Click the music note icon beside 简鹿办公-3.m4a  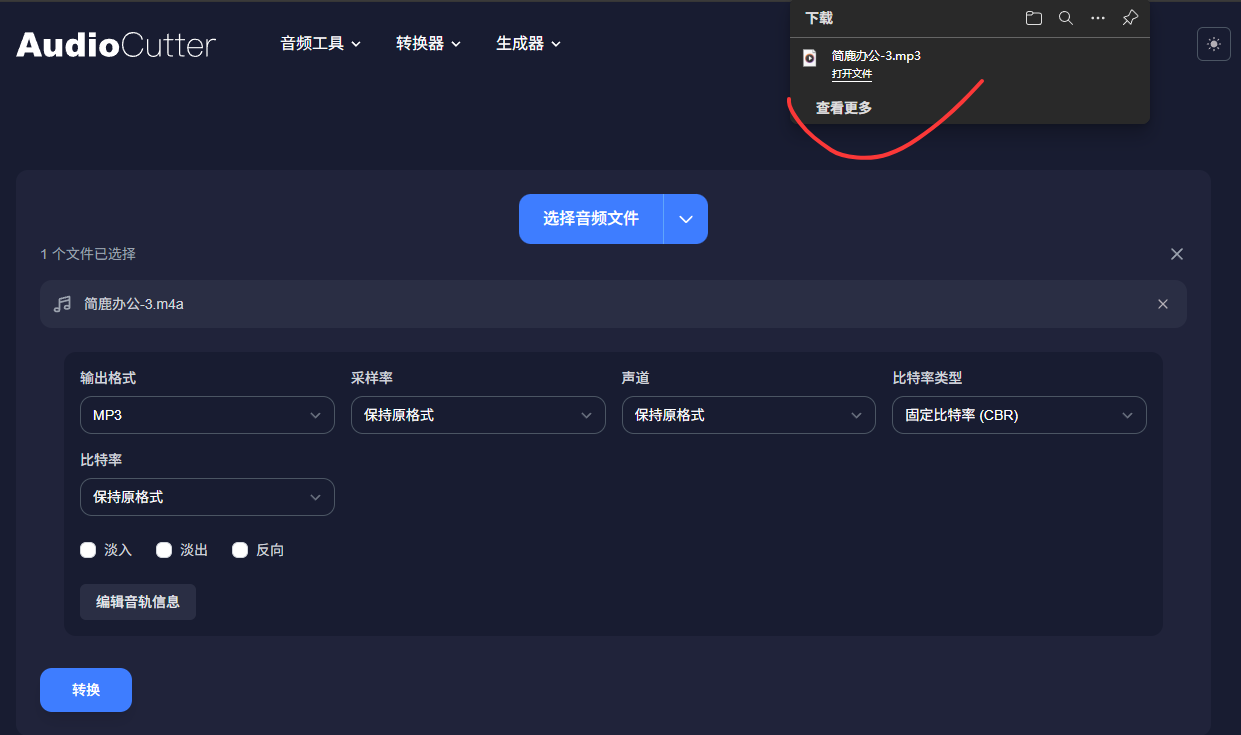coord(63,304)
